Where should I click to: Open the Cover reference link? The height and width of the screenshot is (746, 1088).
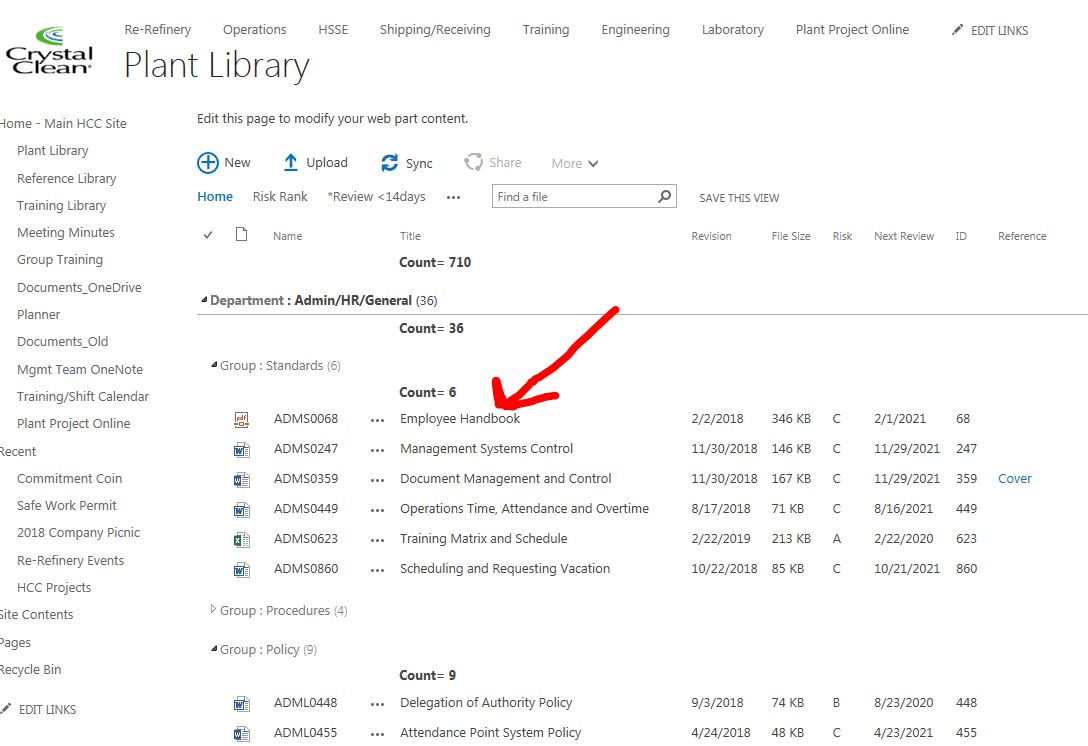[x=1014, y=479]
